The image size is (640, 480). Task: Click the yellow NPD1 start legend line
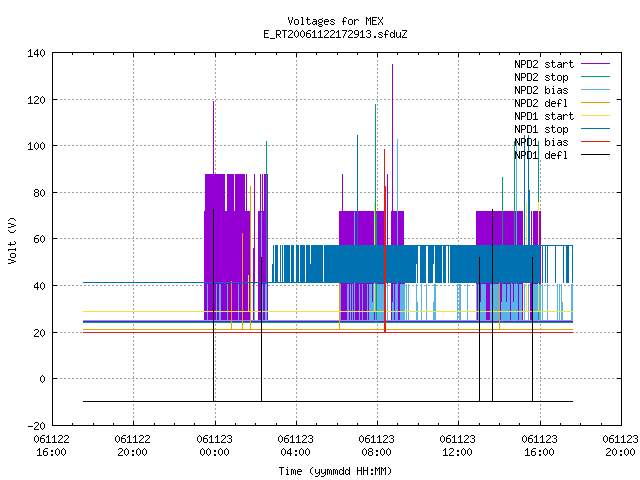click(x=595, y=116)
